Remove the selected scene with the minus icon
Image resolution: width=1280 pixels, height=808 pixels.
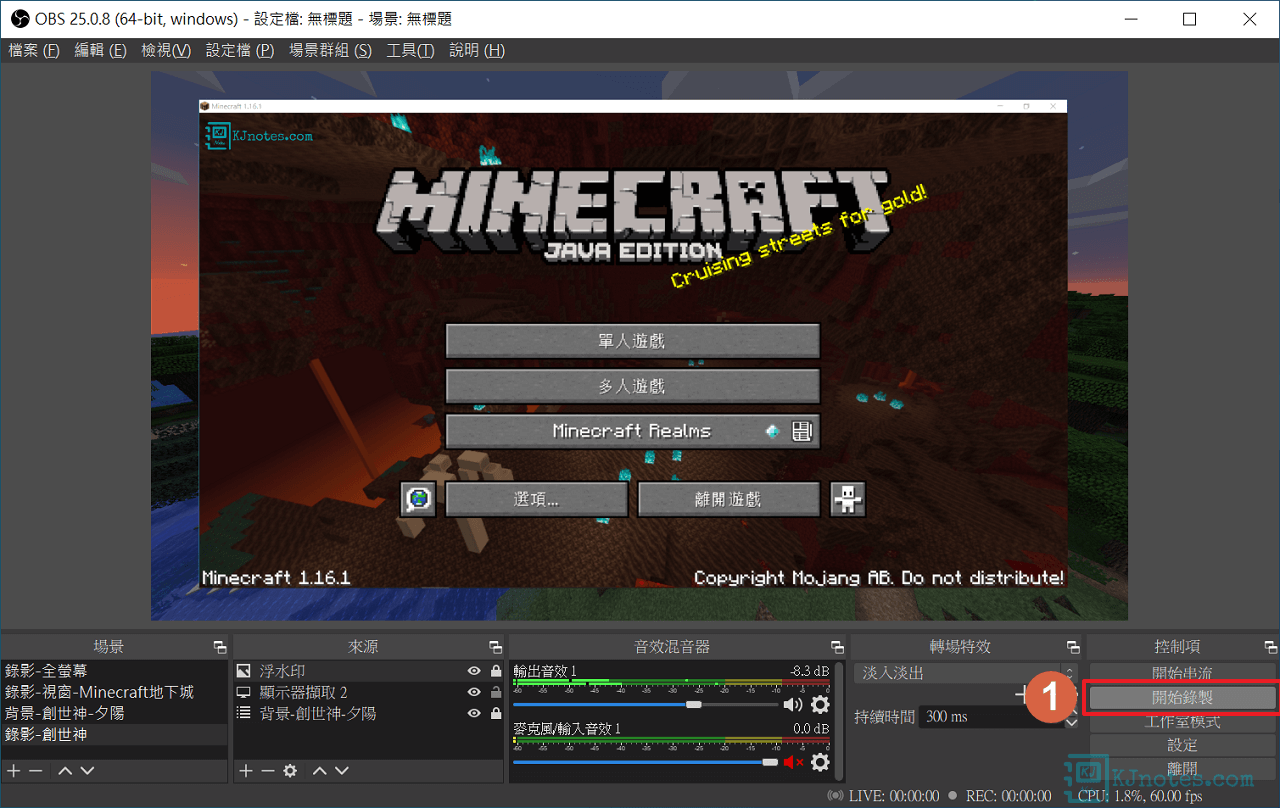point(36,771)
